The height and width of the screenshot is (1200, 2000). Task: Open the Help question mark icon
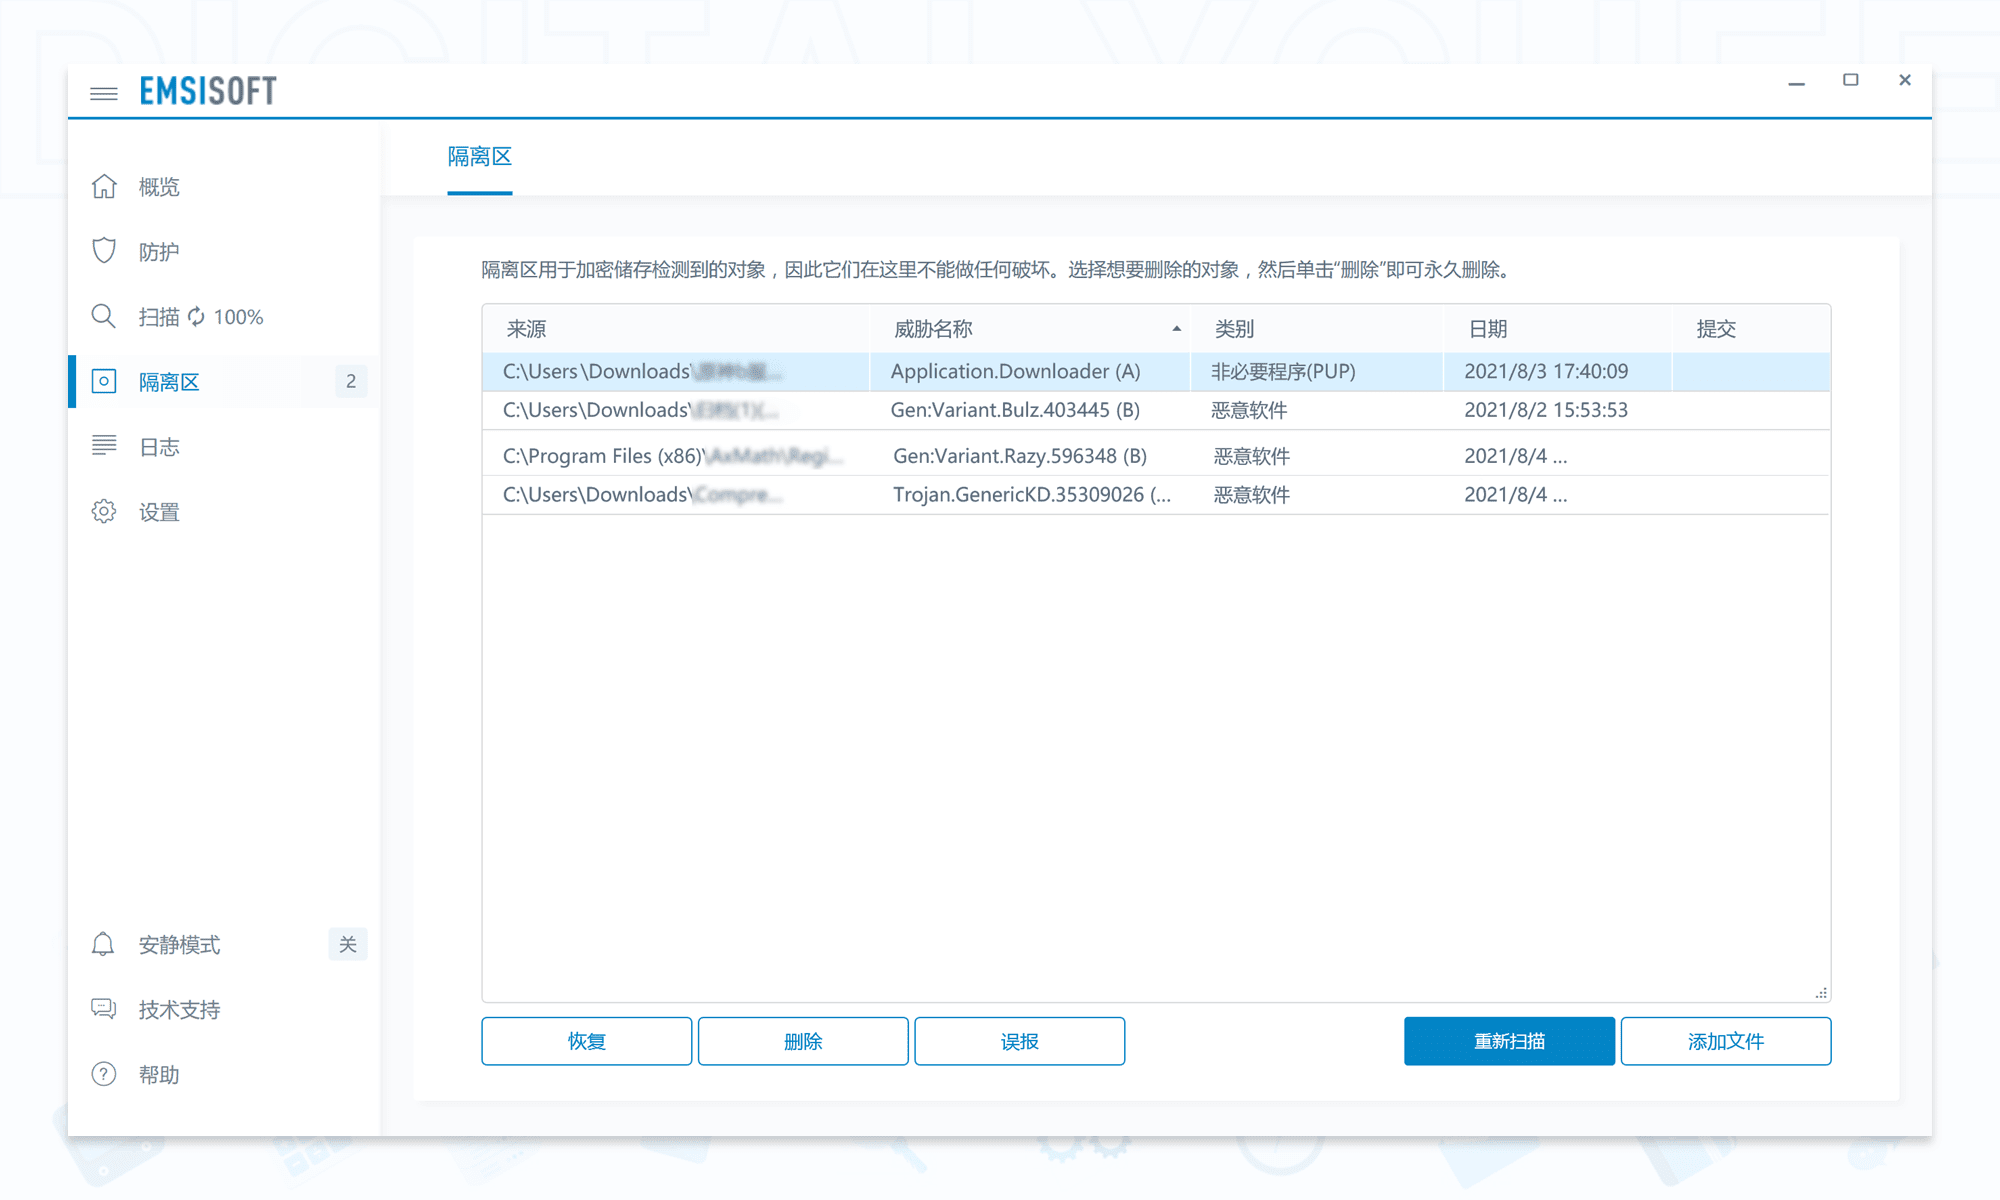104,1074
